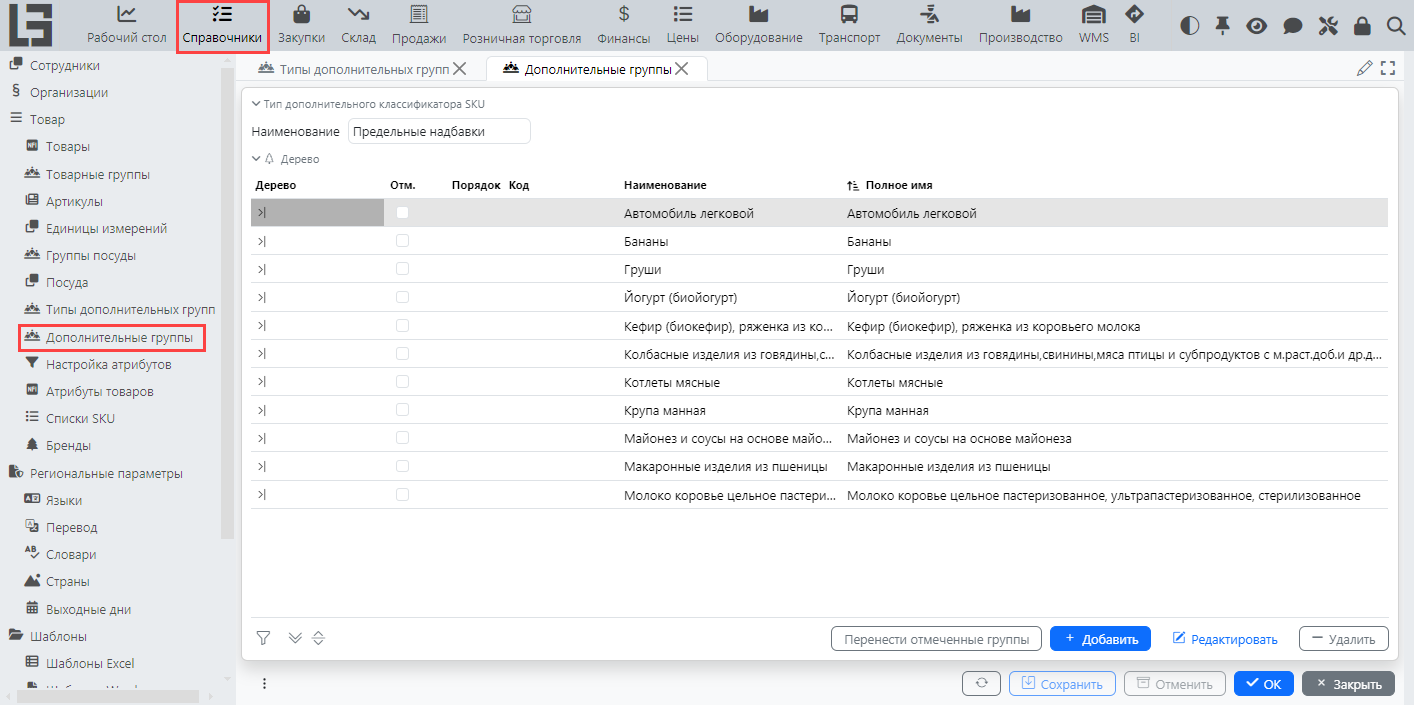The height and width of the screenshot is (705, 1414).
Task: Switch to Типы дополнительных групп tab
Action: 355,69
